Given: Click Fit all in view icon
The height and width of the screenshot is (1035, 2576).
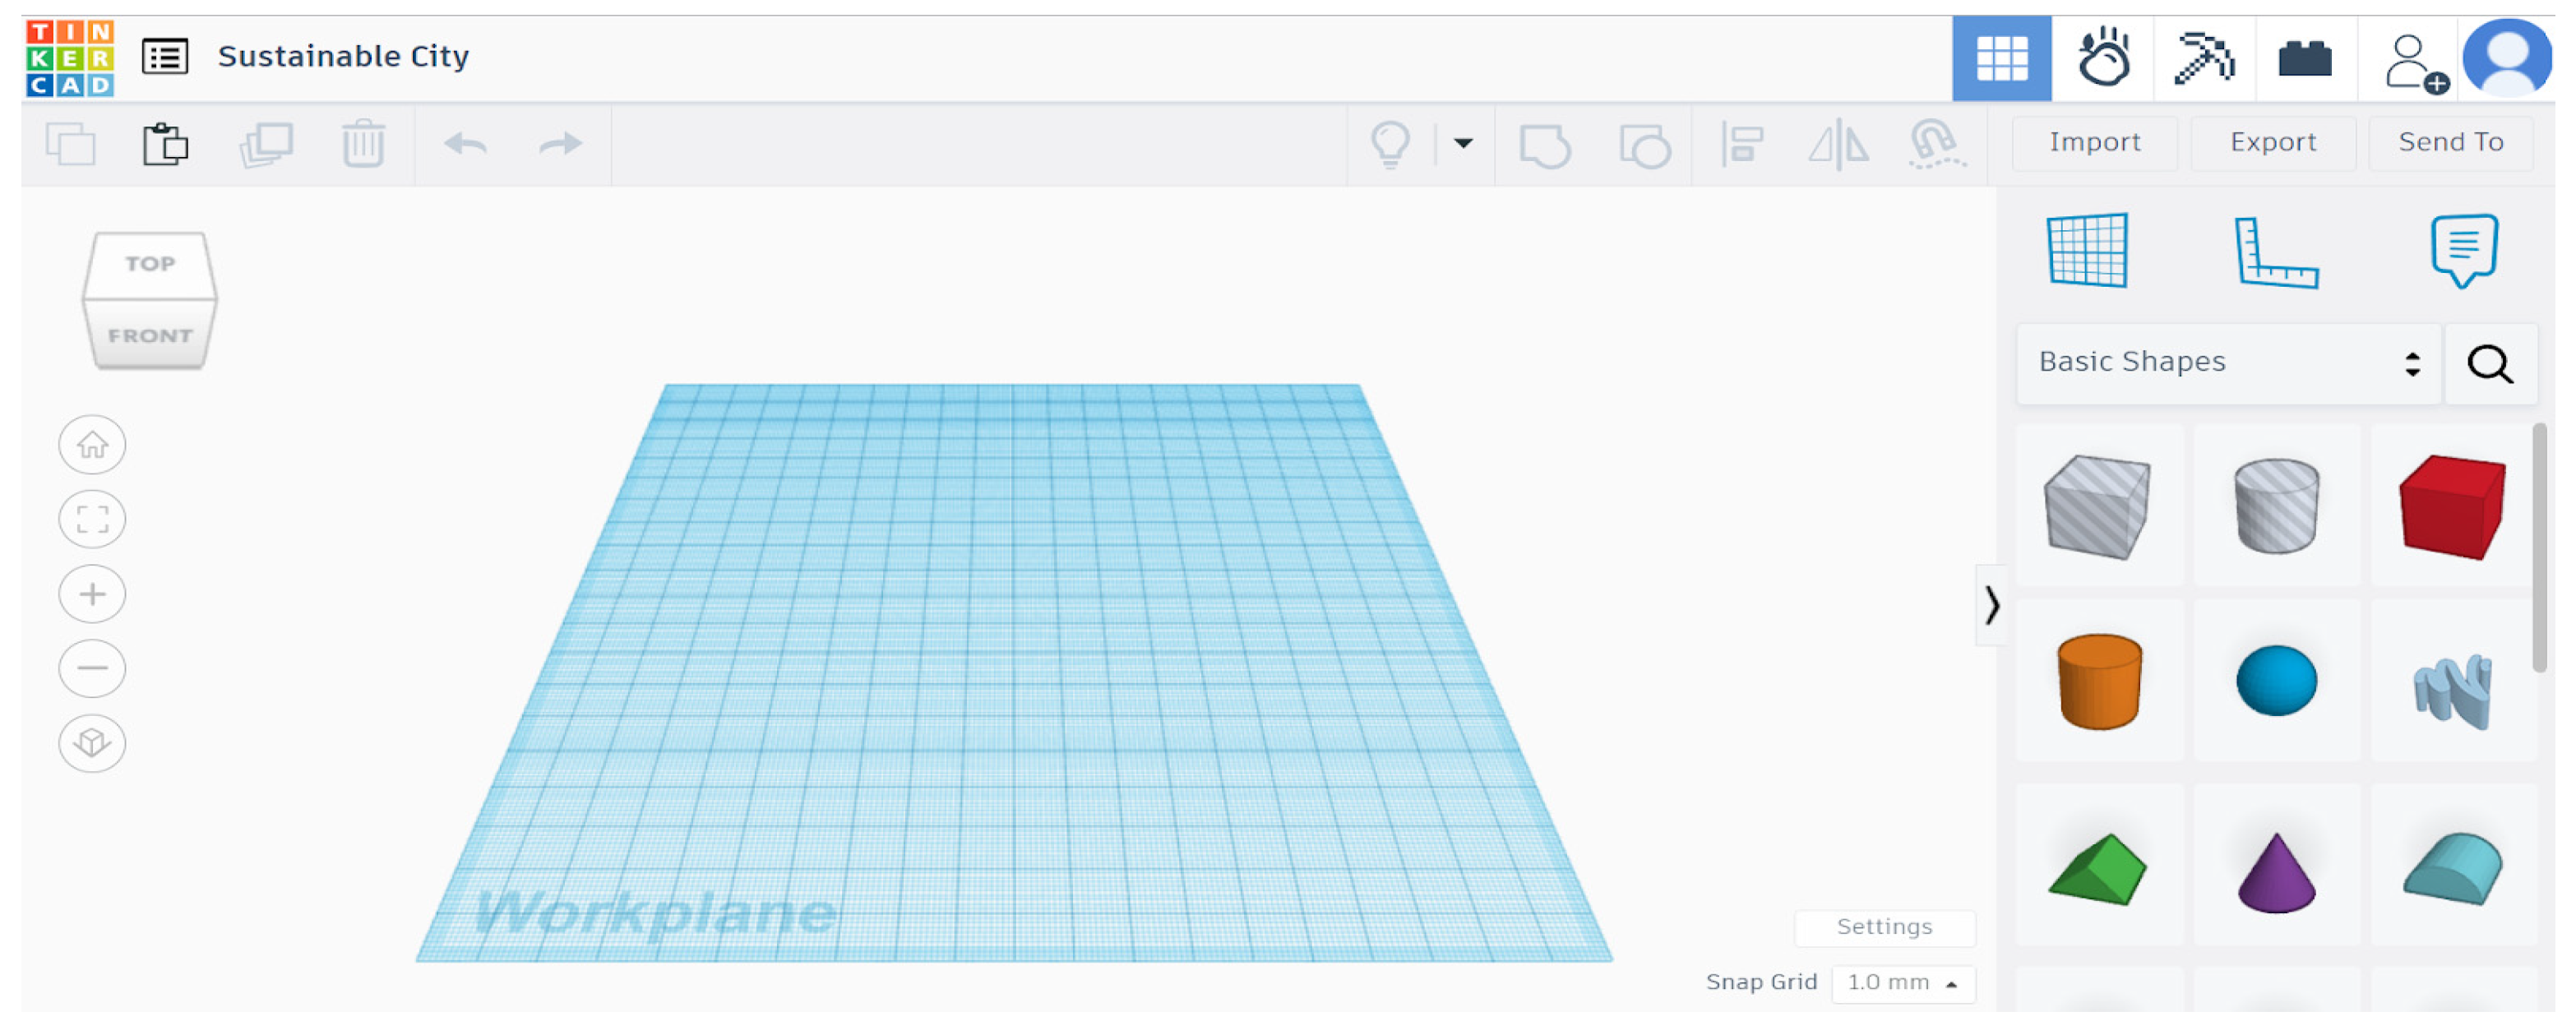Looking at the screenshot, I should click(92, 519).
